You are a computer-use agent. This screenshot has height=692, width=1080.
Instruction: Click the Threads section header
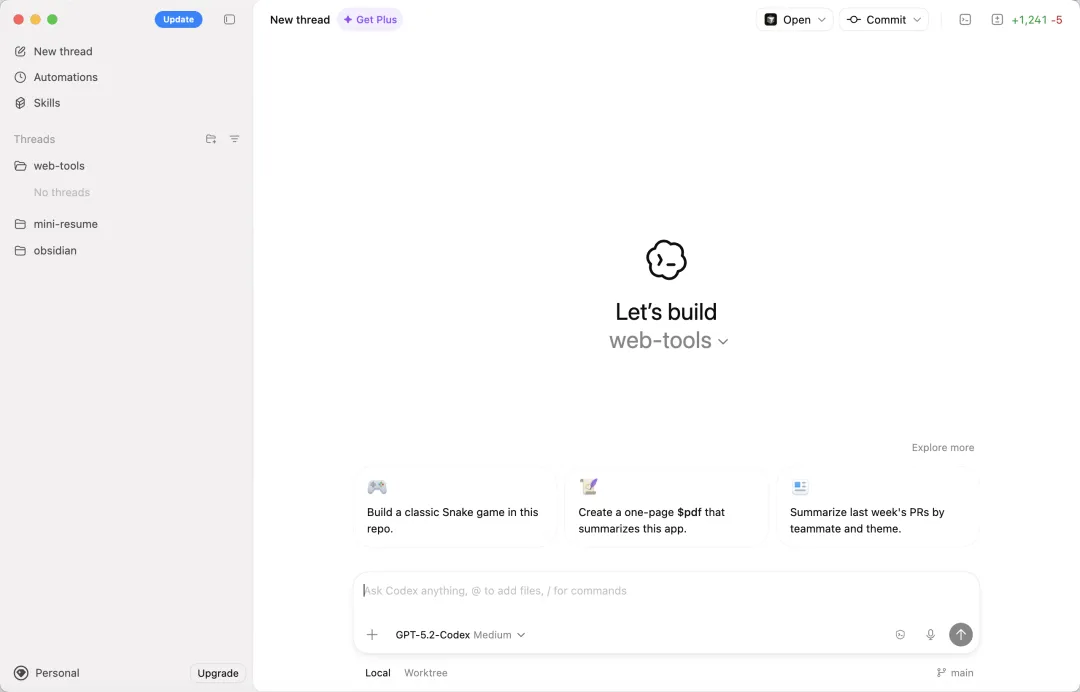(x=34, y=139)
